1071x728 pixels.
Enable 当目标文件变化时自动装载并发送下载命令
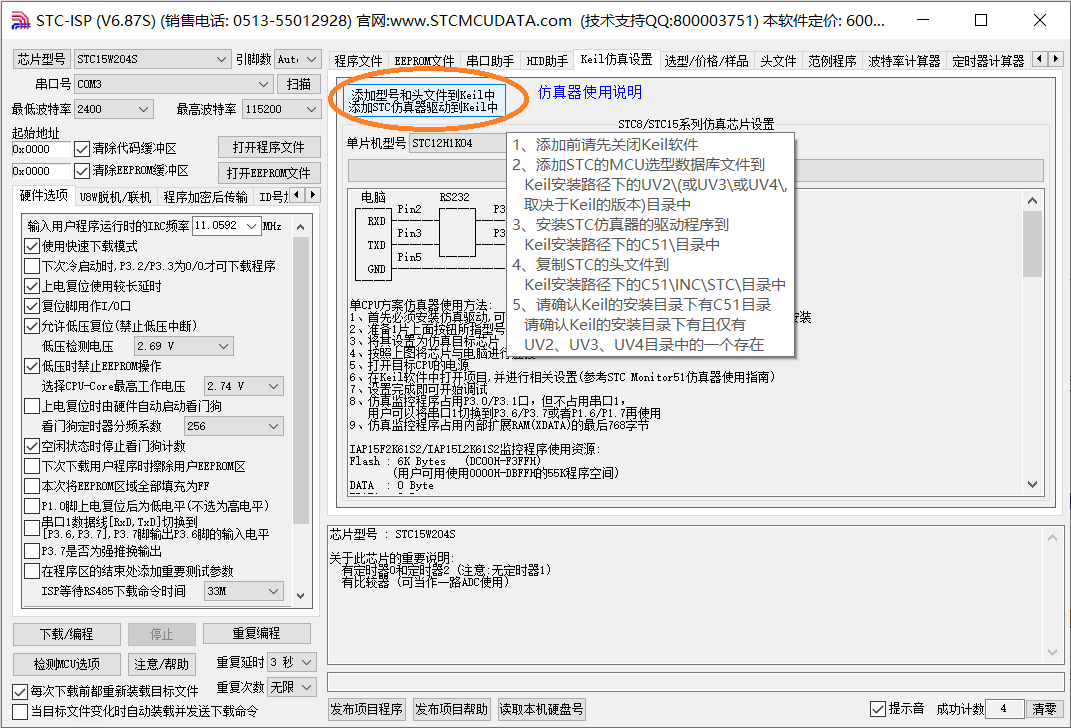click(20, 712)
